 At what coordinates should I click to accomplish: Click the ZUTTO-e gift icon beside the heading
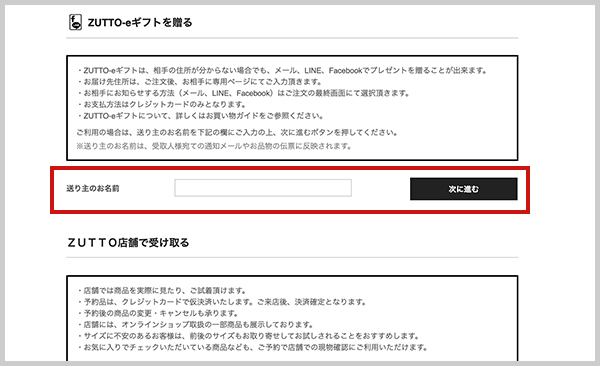point(75,22)
